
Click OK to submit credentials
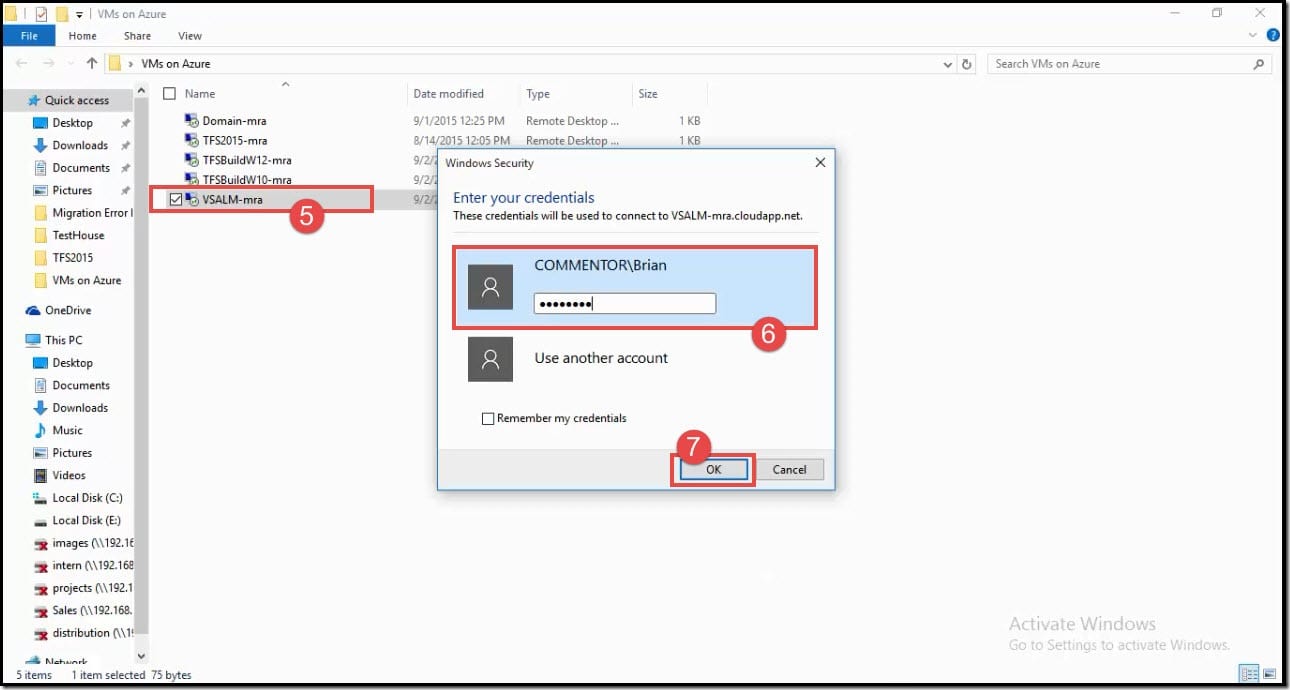[x=712, y=469]
